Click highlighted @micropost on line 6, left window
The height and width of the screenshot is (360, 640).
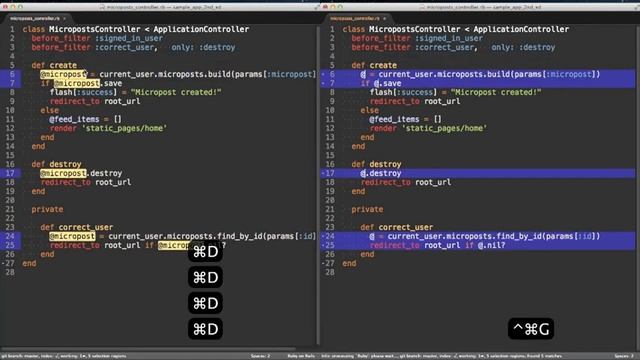[x=63, y=74]
